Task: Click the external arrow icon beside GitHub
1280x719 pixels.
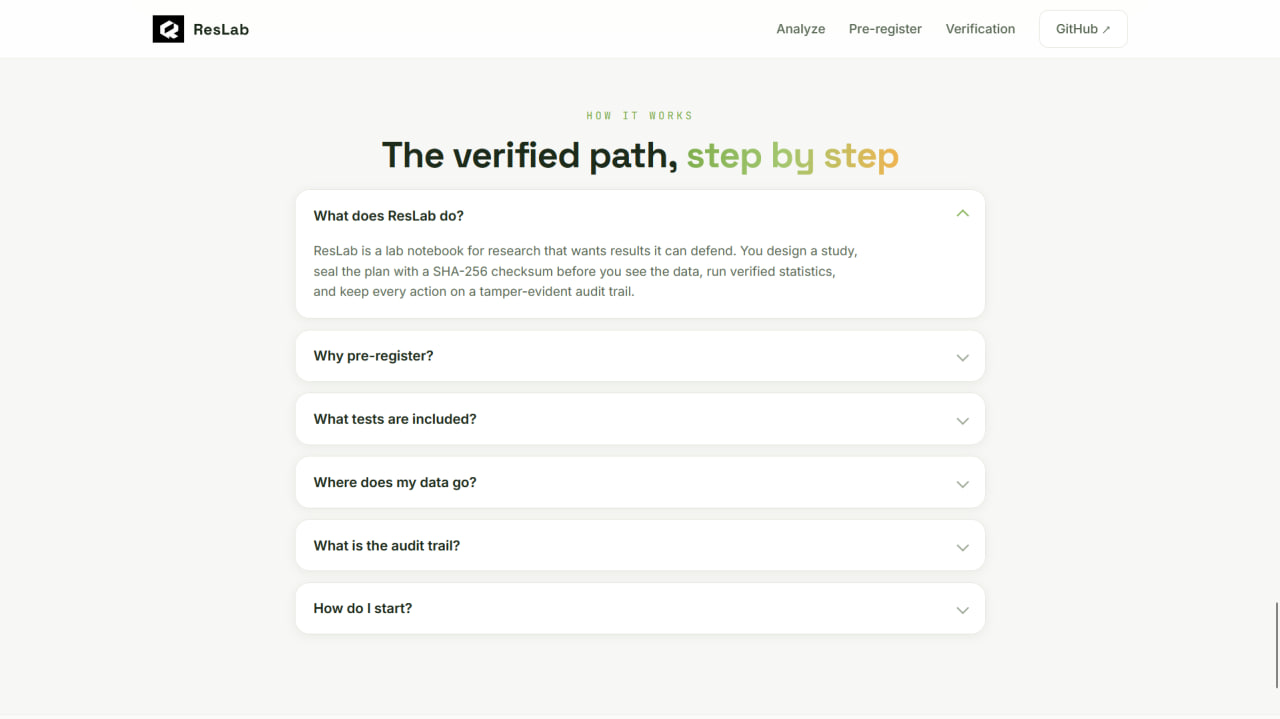Action: (x=1106, y=30)
